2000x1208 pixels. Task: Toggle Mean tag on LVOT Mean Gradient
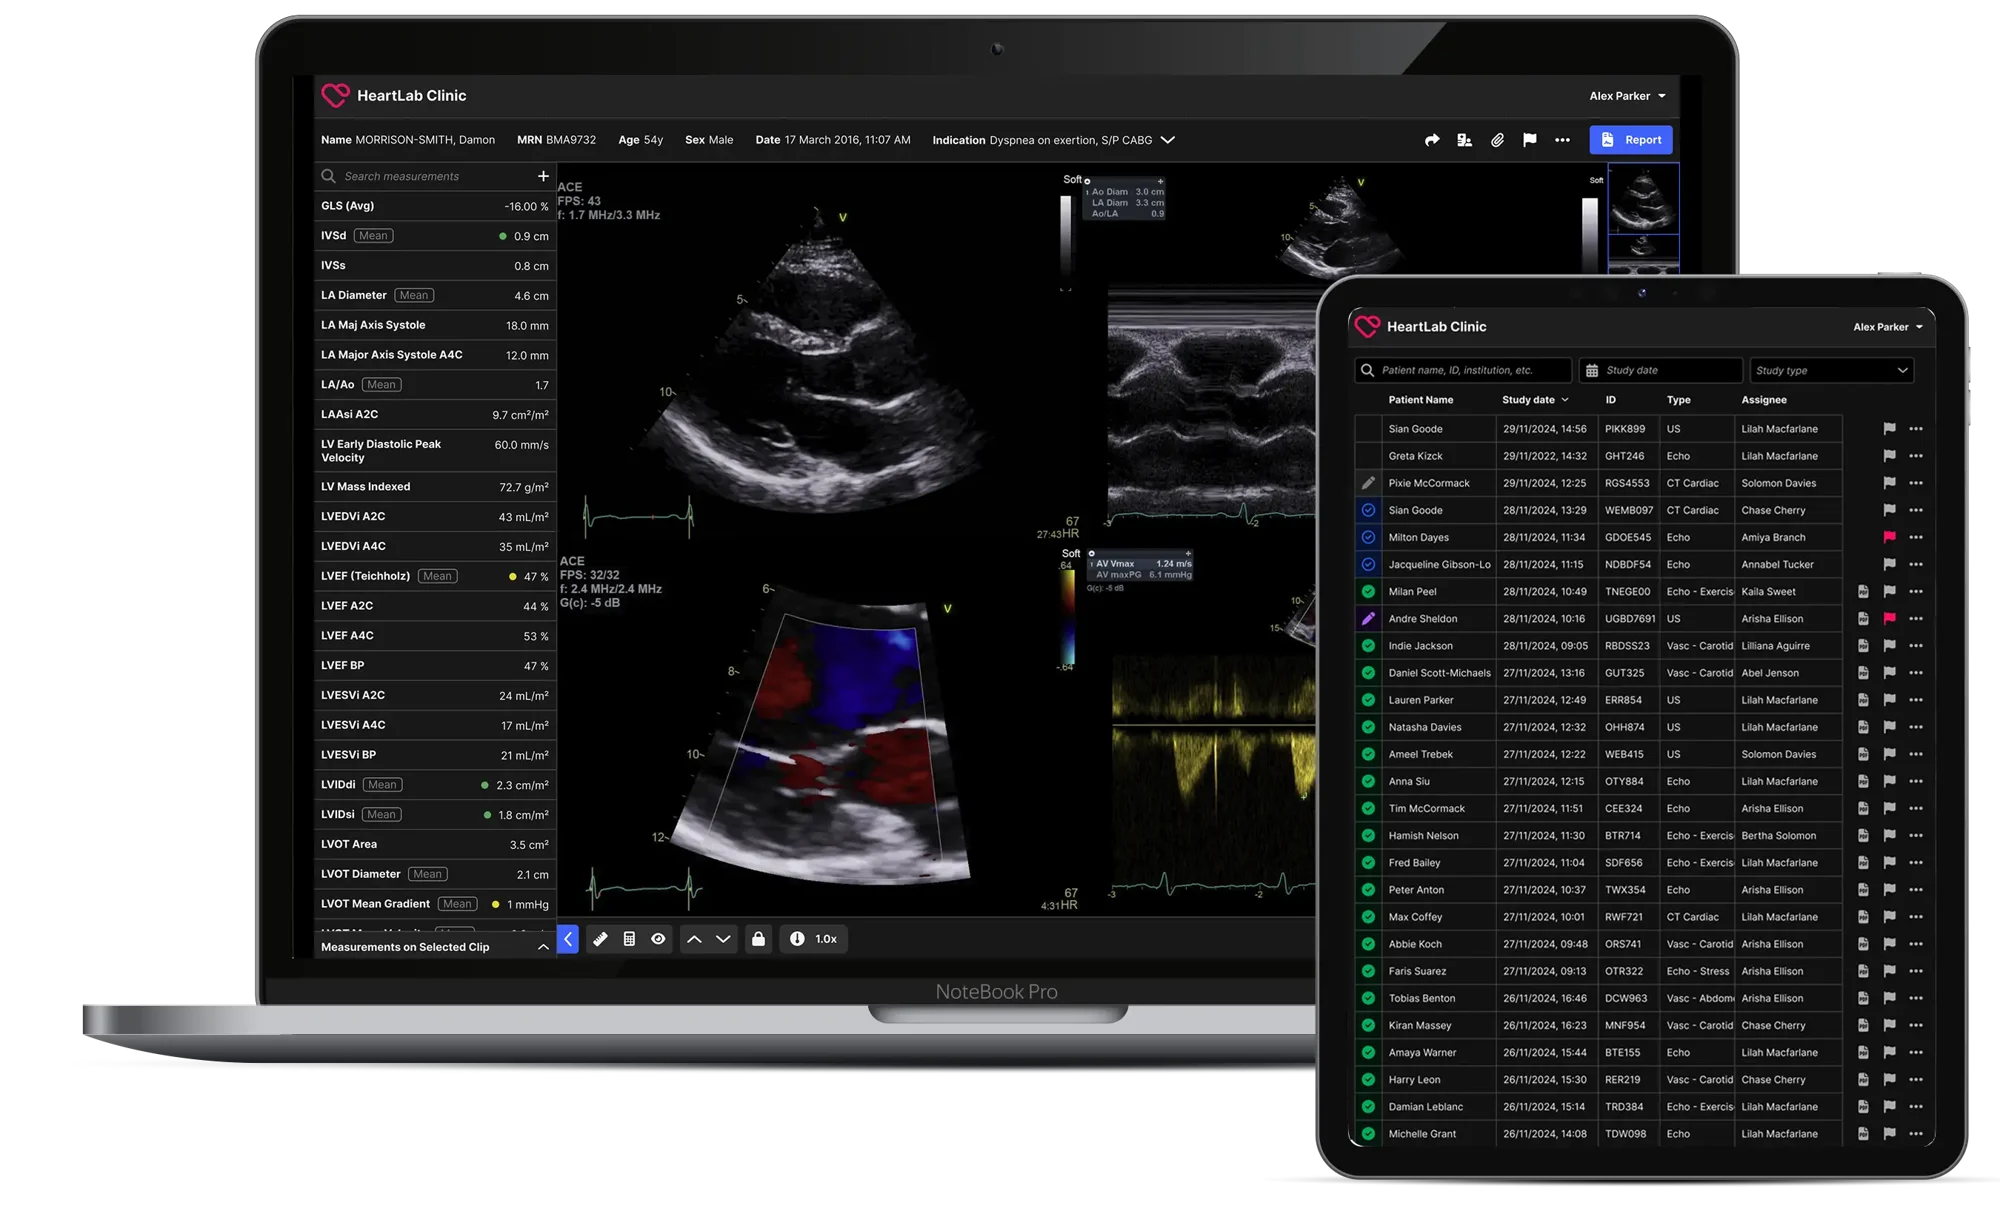(457, 904)
